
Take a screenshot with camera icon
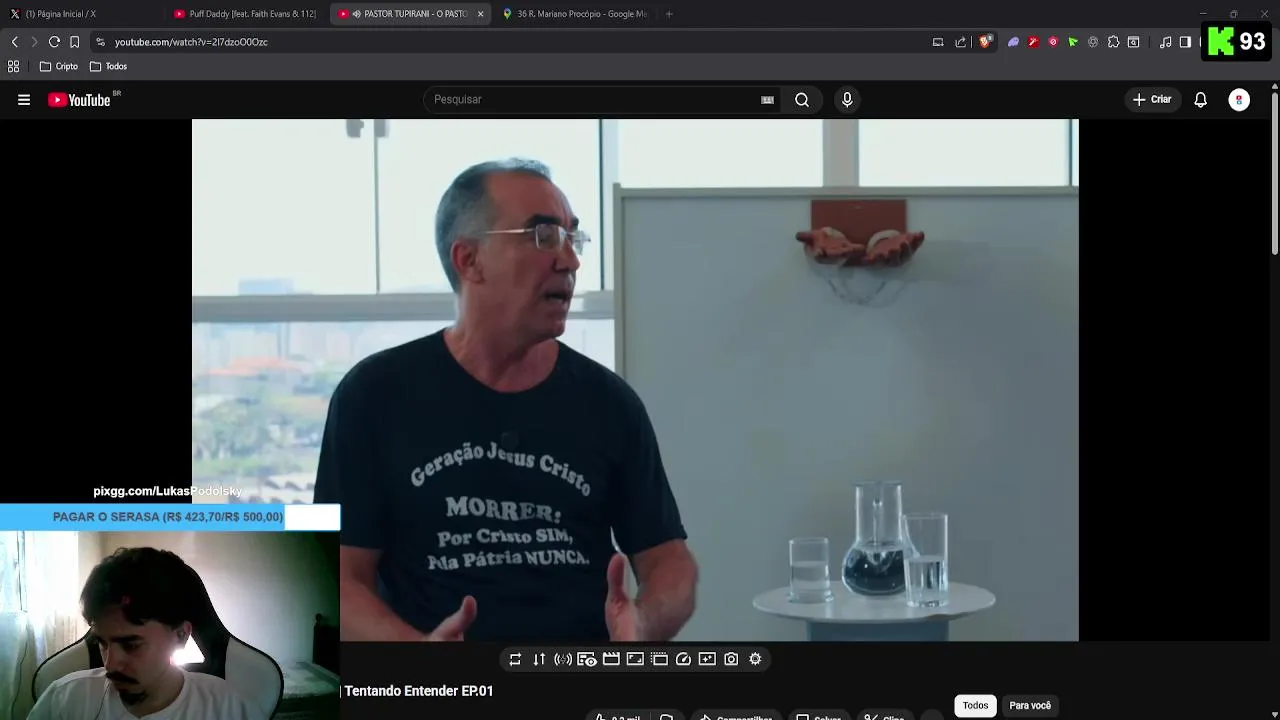[x=731, y=659]
